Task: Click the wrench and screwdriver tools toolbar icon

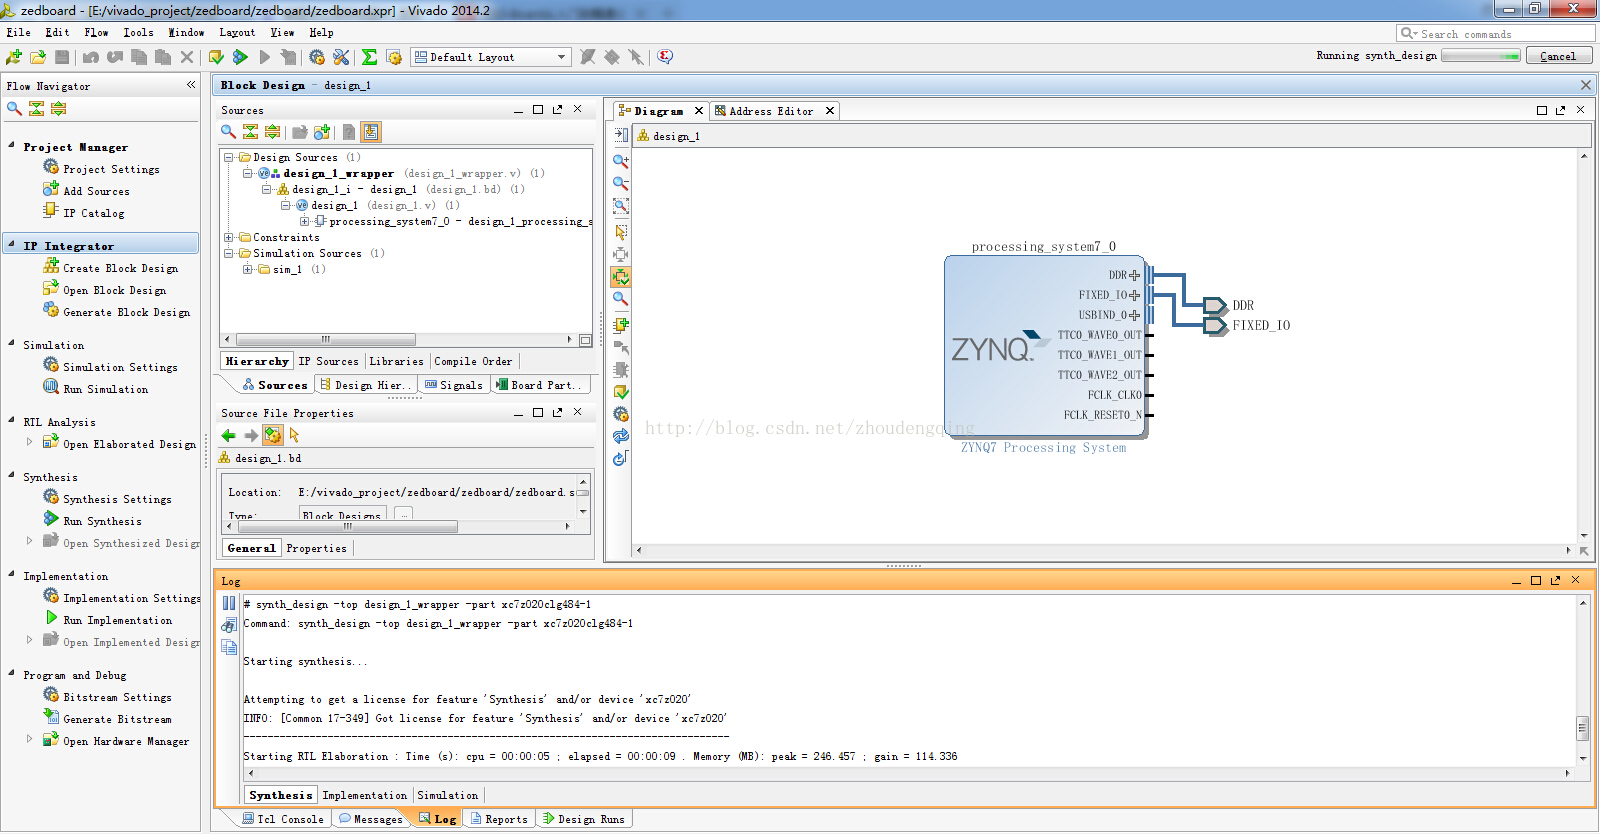Action: (x=341, y=57)
